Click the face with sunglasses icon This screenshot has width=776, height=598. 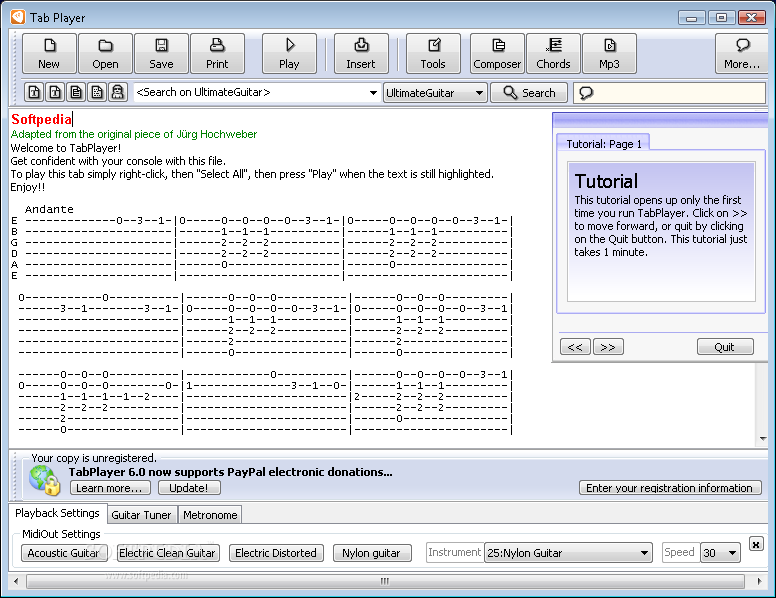pyautogui.click(x=118, y=93)
